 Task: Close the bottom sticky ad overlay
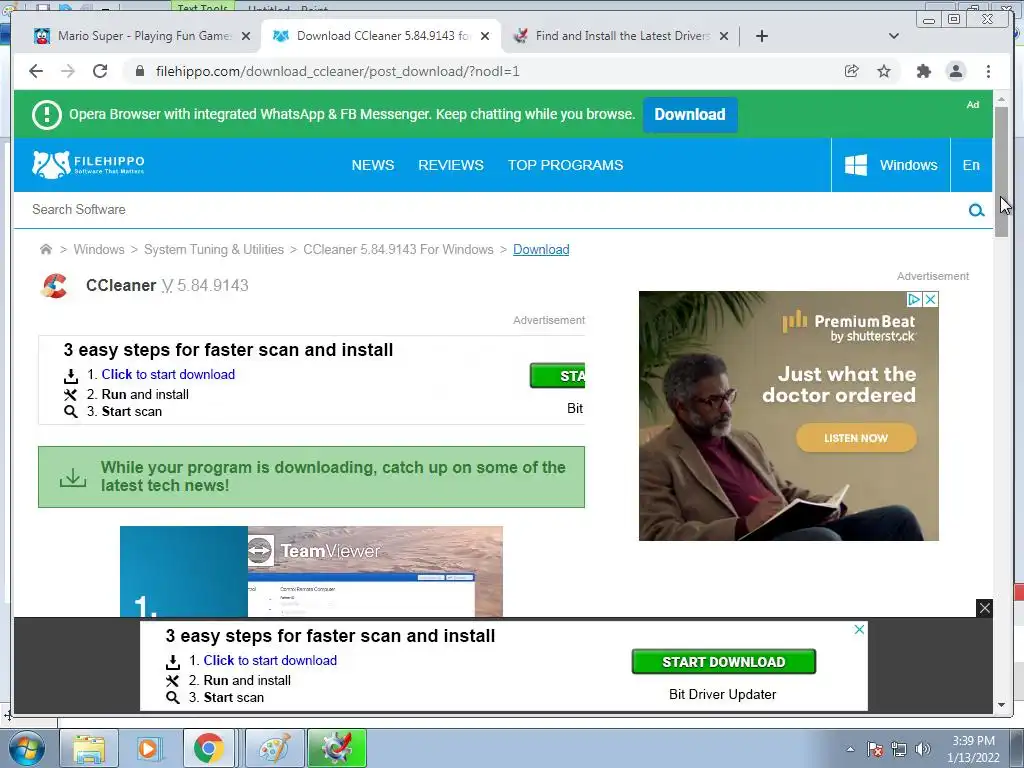point(984,608)
